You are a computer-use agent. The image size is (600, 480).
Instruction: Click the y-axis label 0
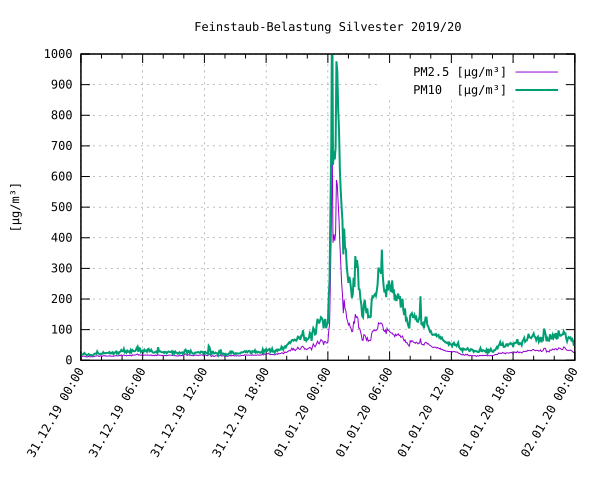(x=69, y=360)
